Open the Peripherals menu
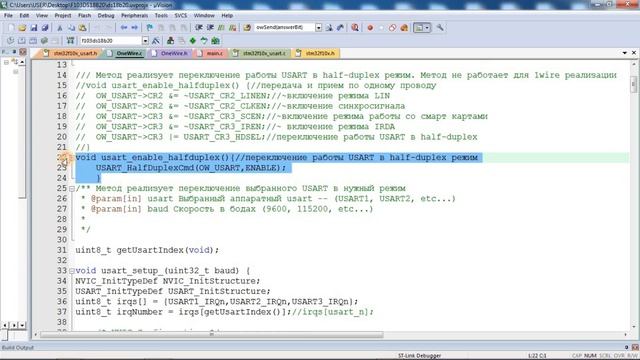 [x=134, y=16]
